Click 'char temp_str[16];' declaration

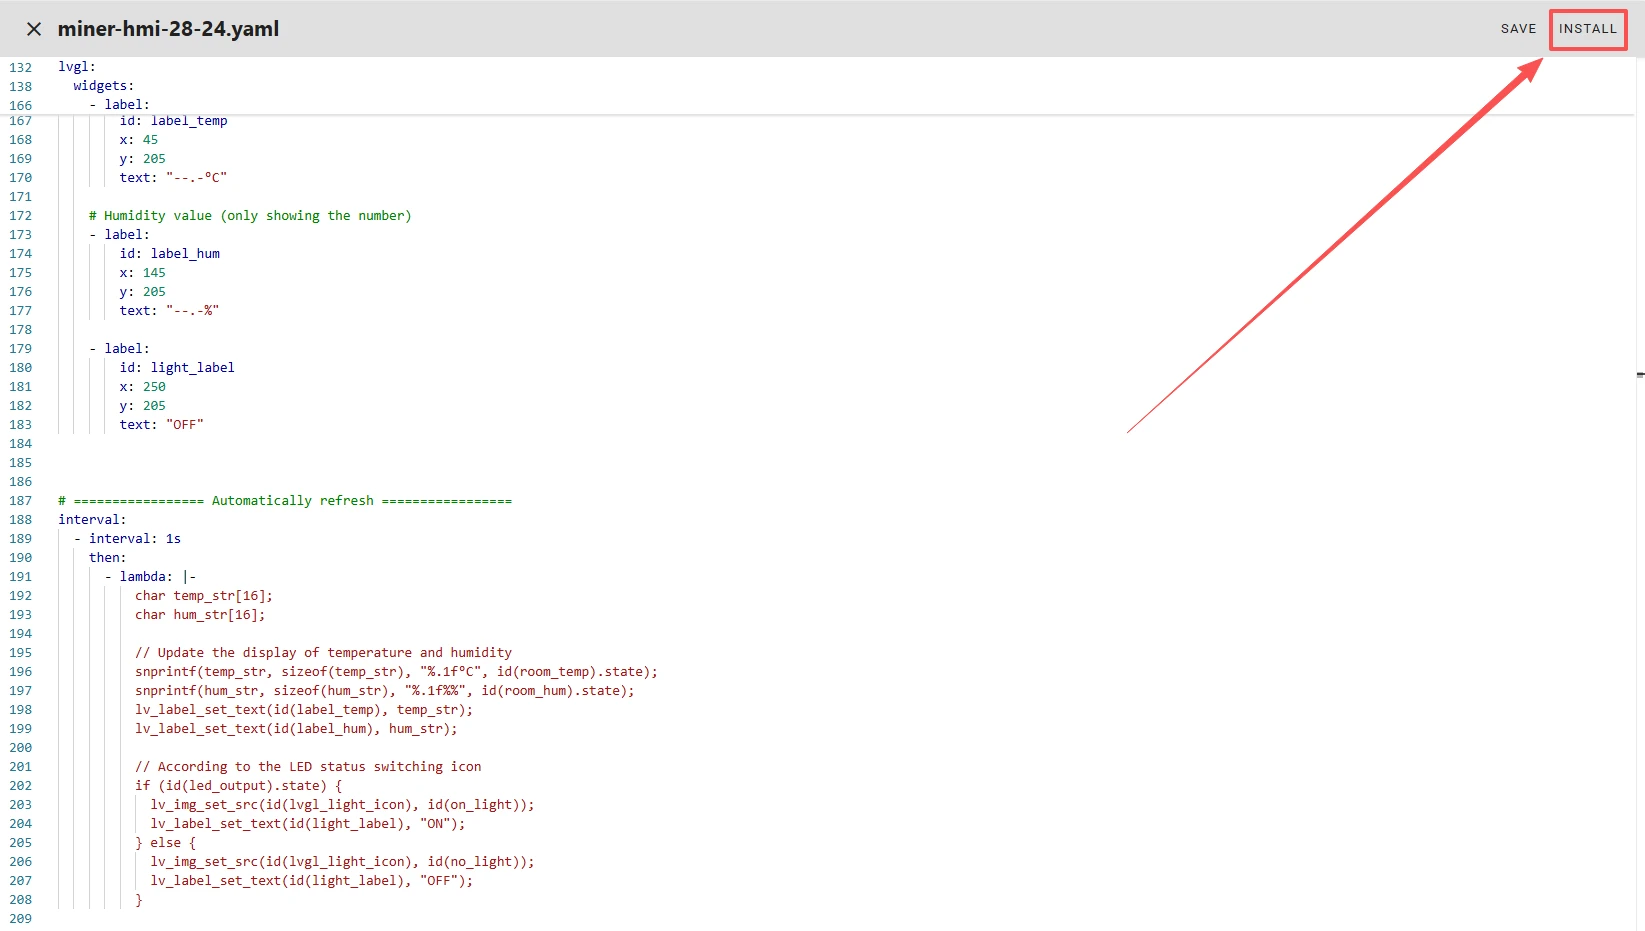point(204,596)
